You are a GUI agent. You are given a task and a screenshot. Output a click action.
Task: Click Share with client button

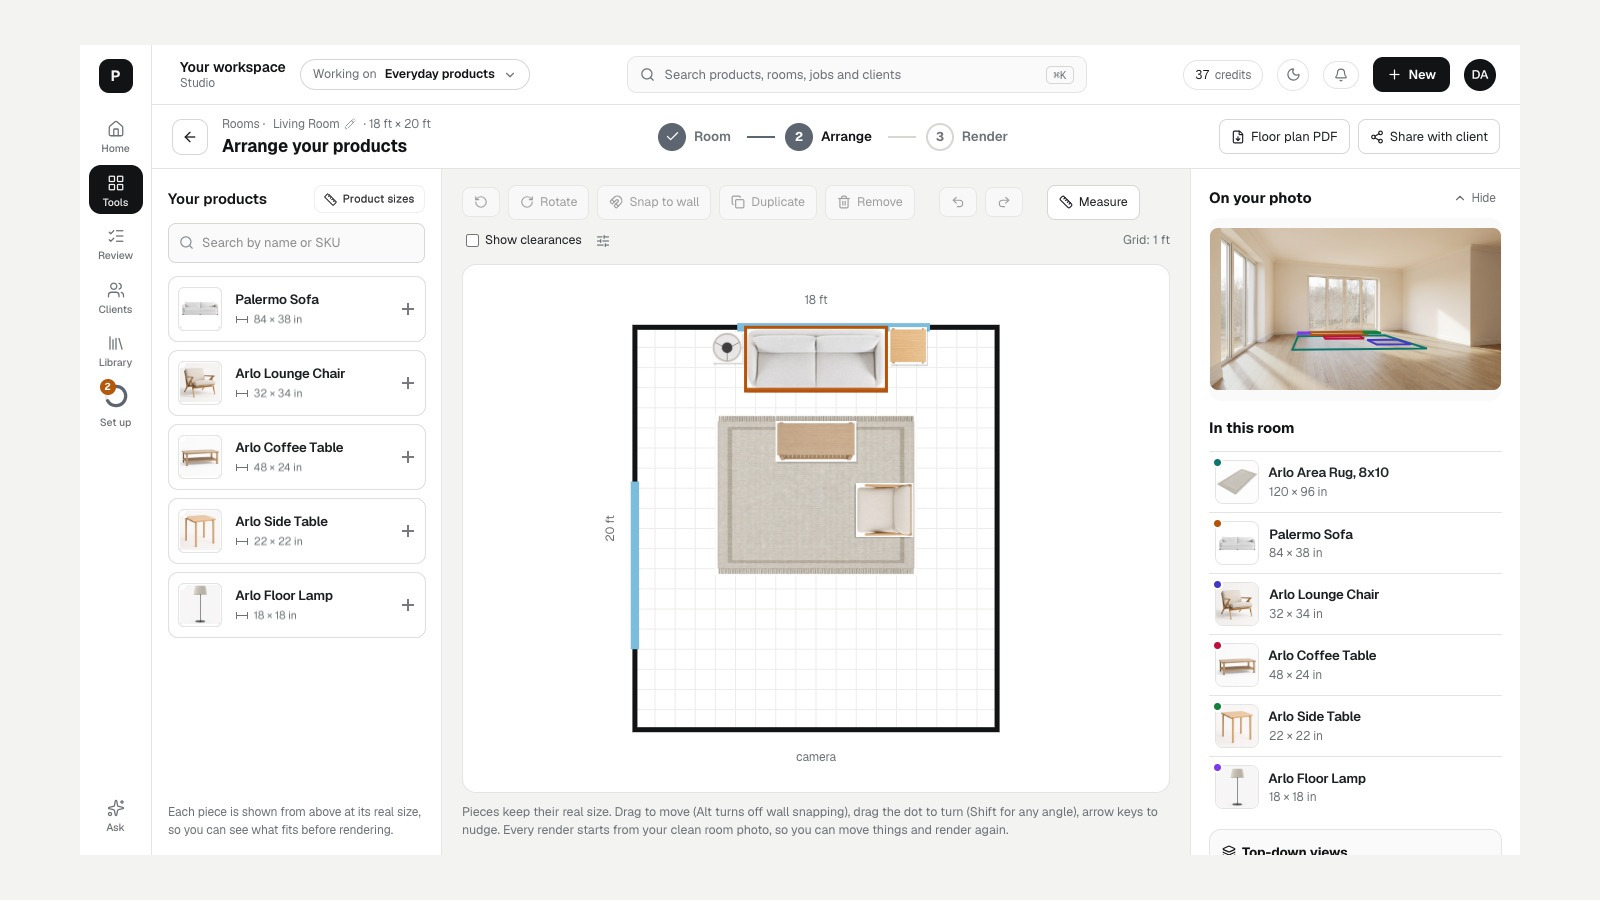[1429, 137]
